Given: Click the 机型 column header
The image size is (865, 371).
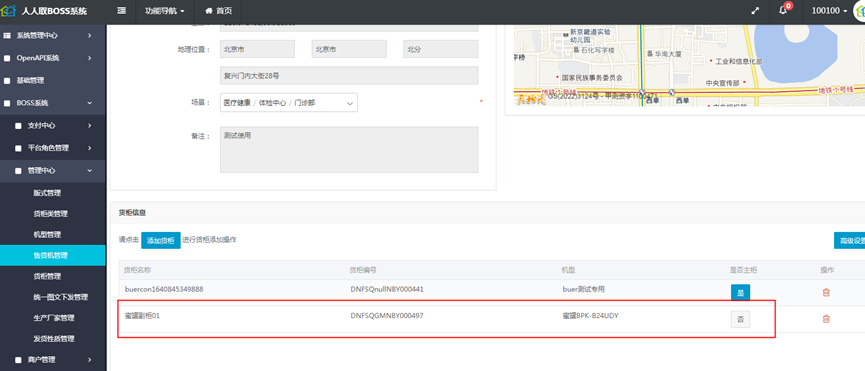Looking at the screenshot, I should point(569,270).
